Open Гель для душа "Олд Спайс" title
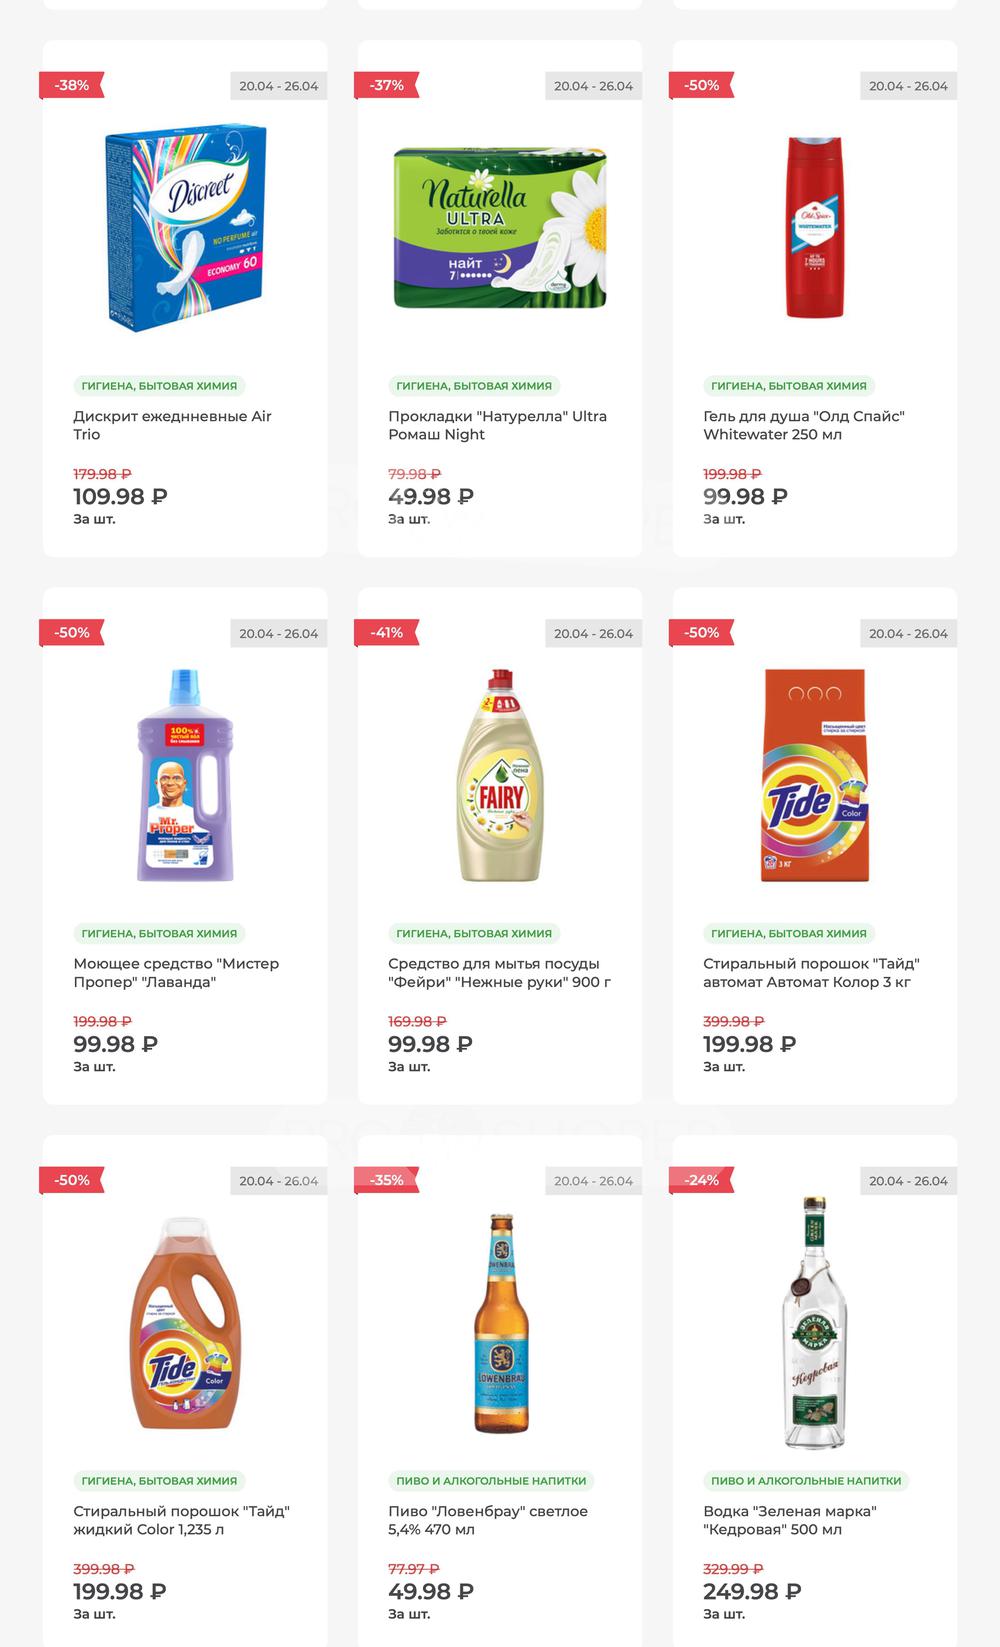This screenshot has width=1000, height=1647. coord(803,425)
